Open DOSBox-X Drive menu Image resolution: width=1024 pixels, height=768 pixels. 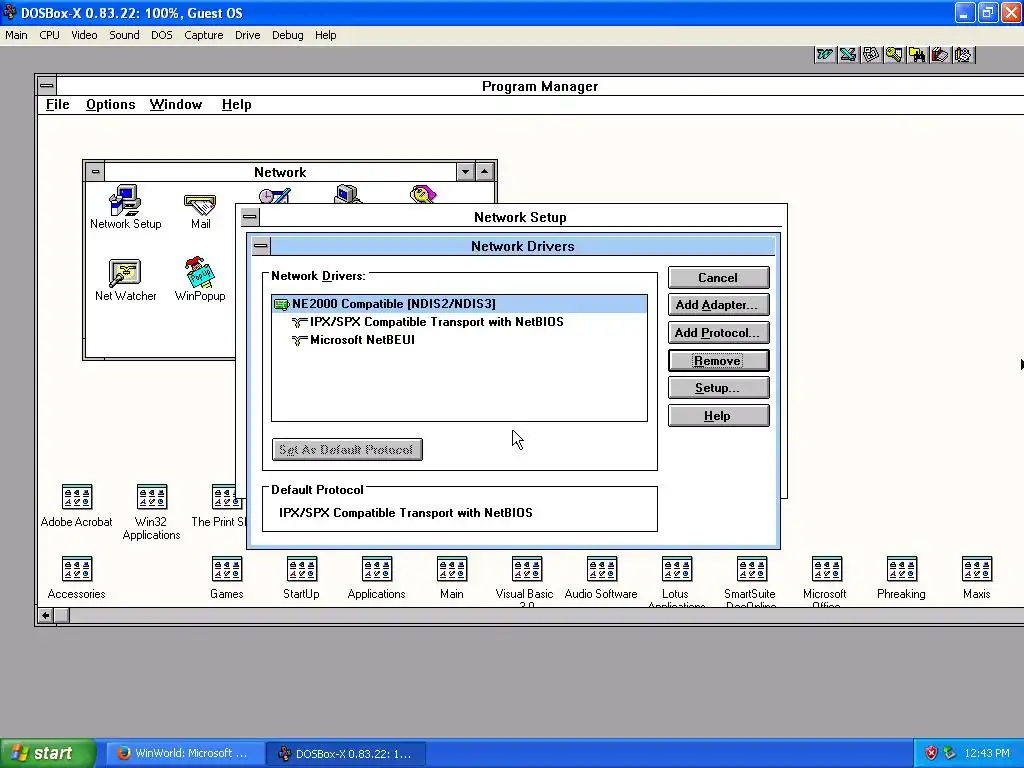click(x=248, y=35)
